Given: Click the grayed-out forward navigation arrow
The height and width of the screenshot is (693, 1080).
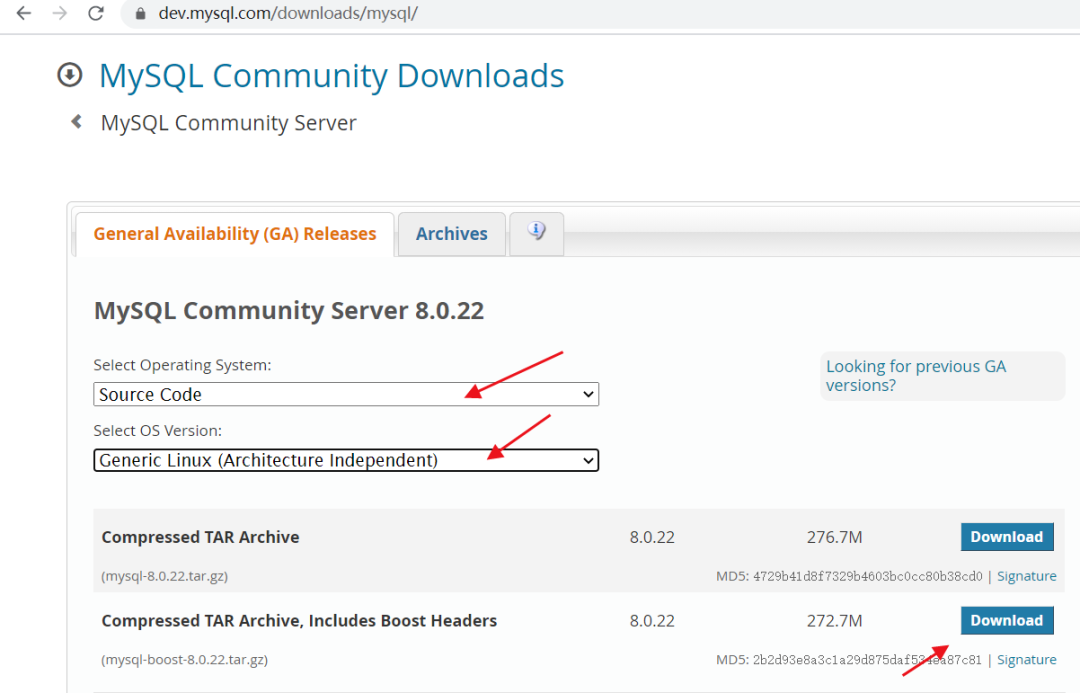Looking at the screenshot, I should click(x=60, y=14).
